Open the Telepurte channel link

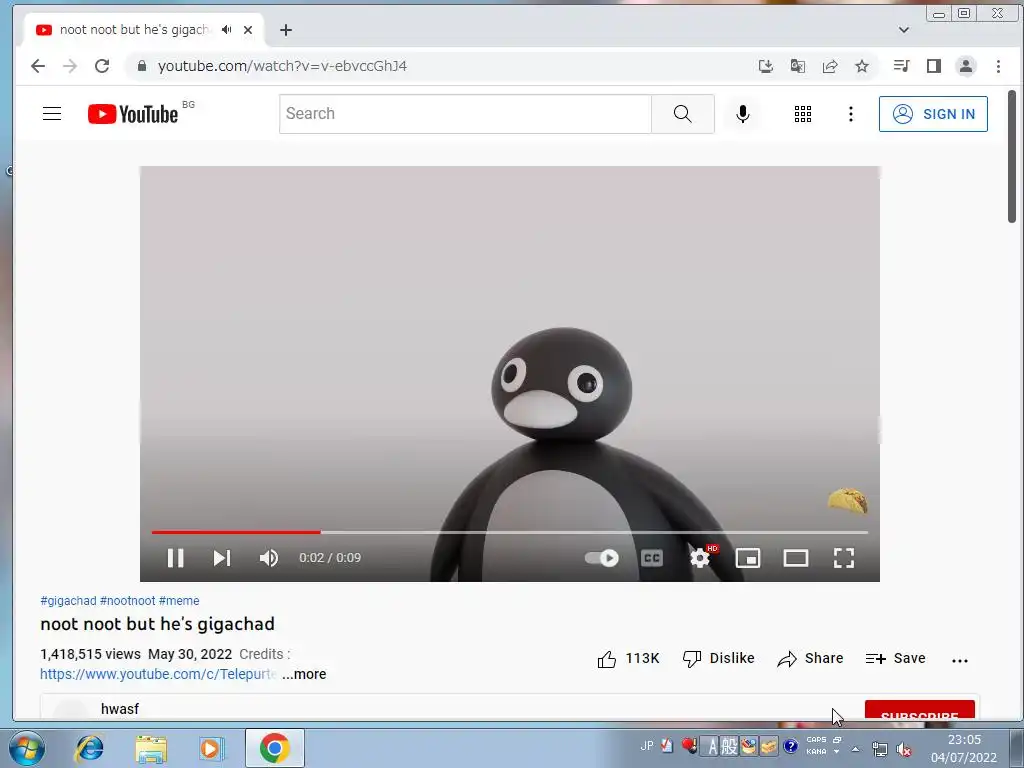click(x=158, y=674)
